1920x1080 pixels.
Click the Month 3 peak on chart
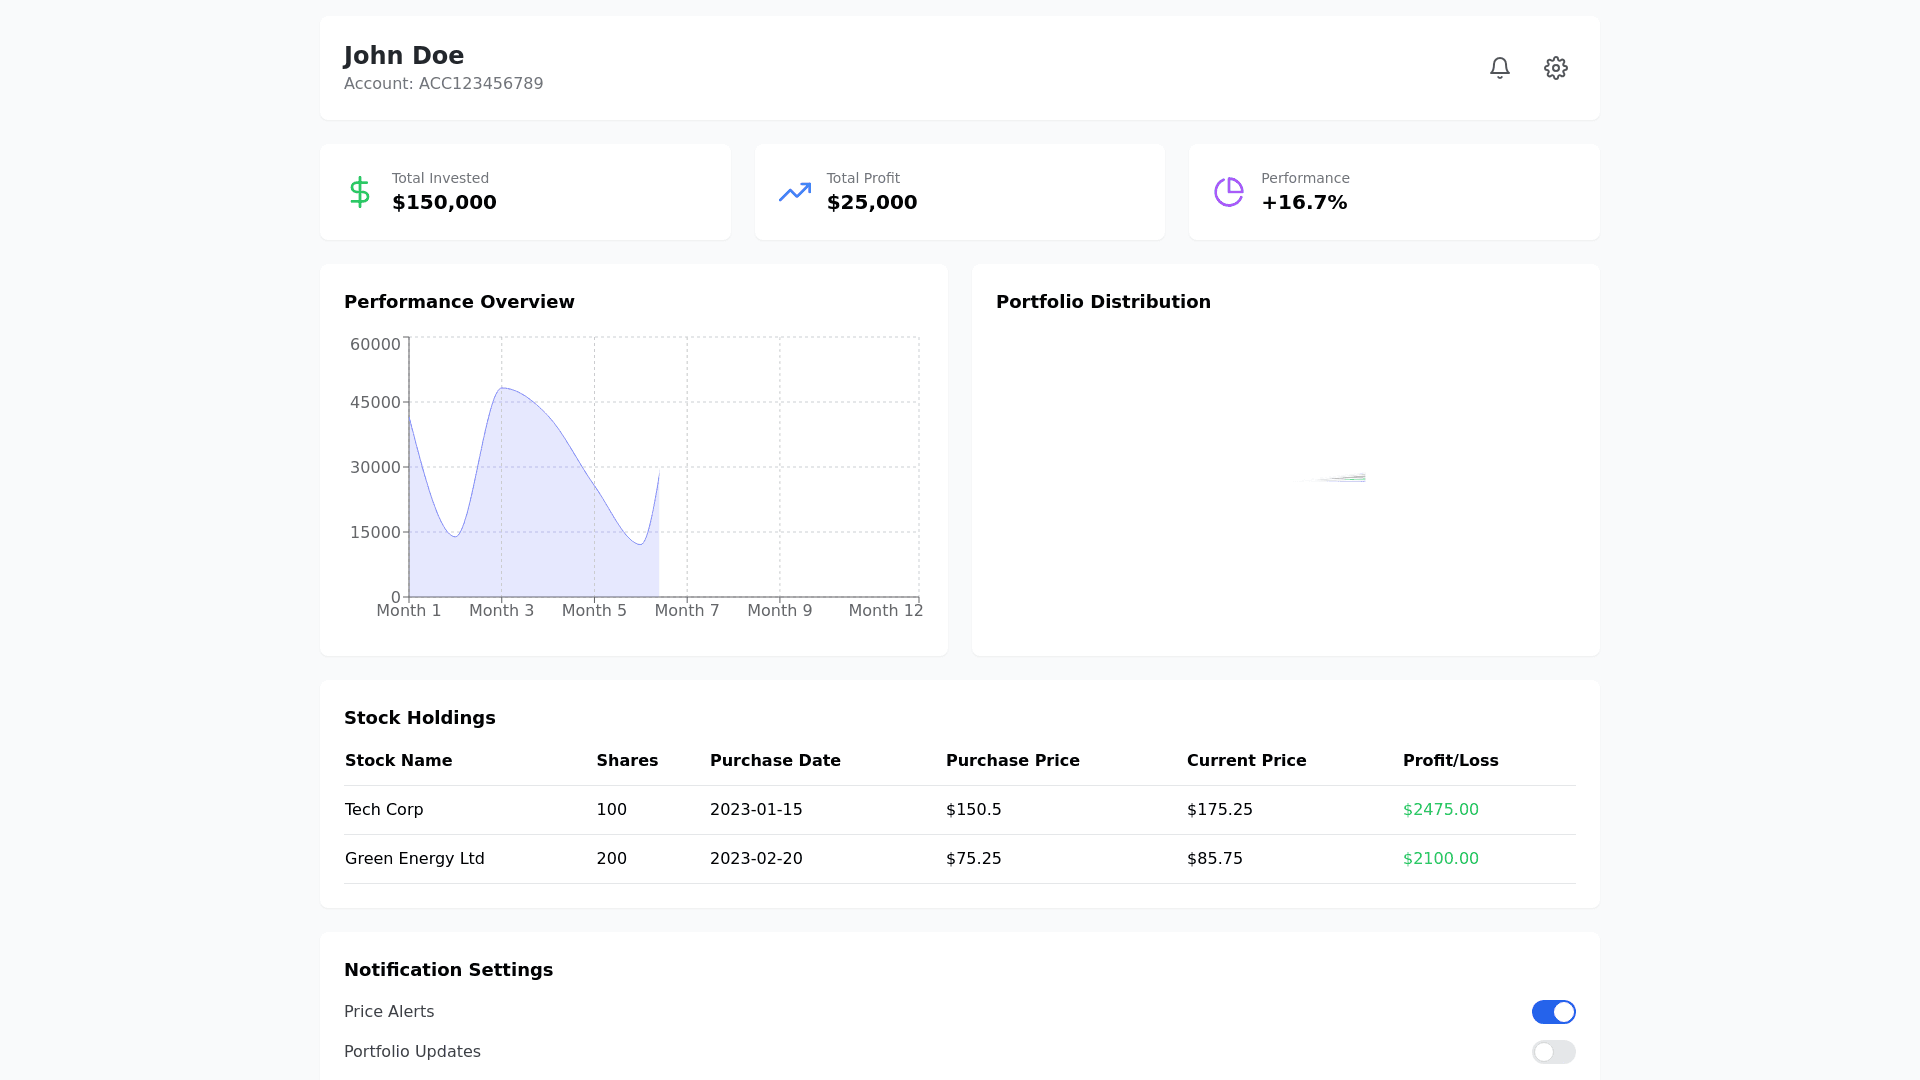tap(502, 389)
